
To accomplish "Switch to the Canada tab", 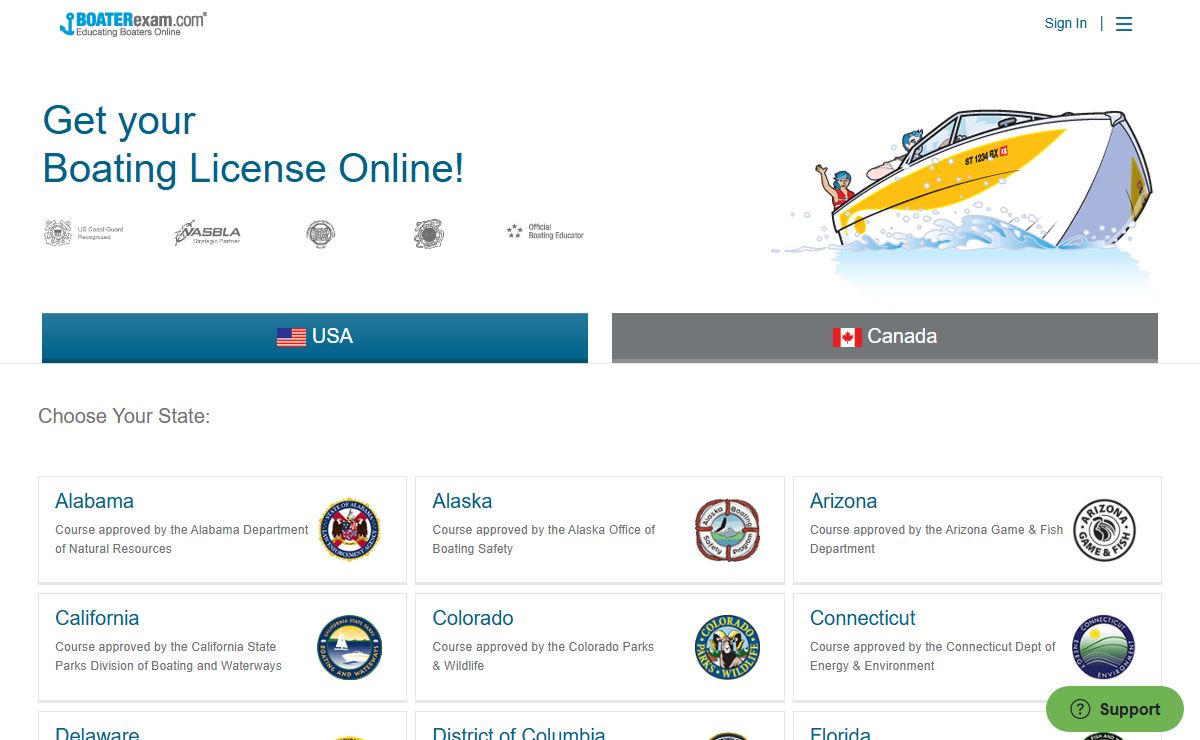I will [885, 337].
